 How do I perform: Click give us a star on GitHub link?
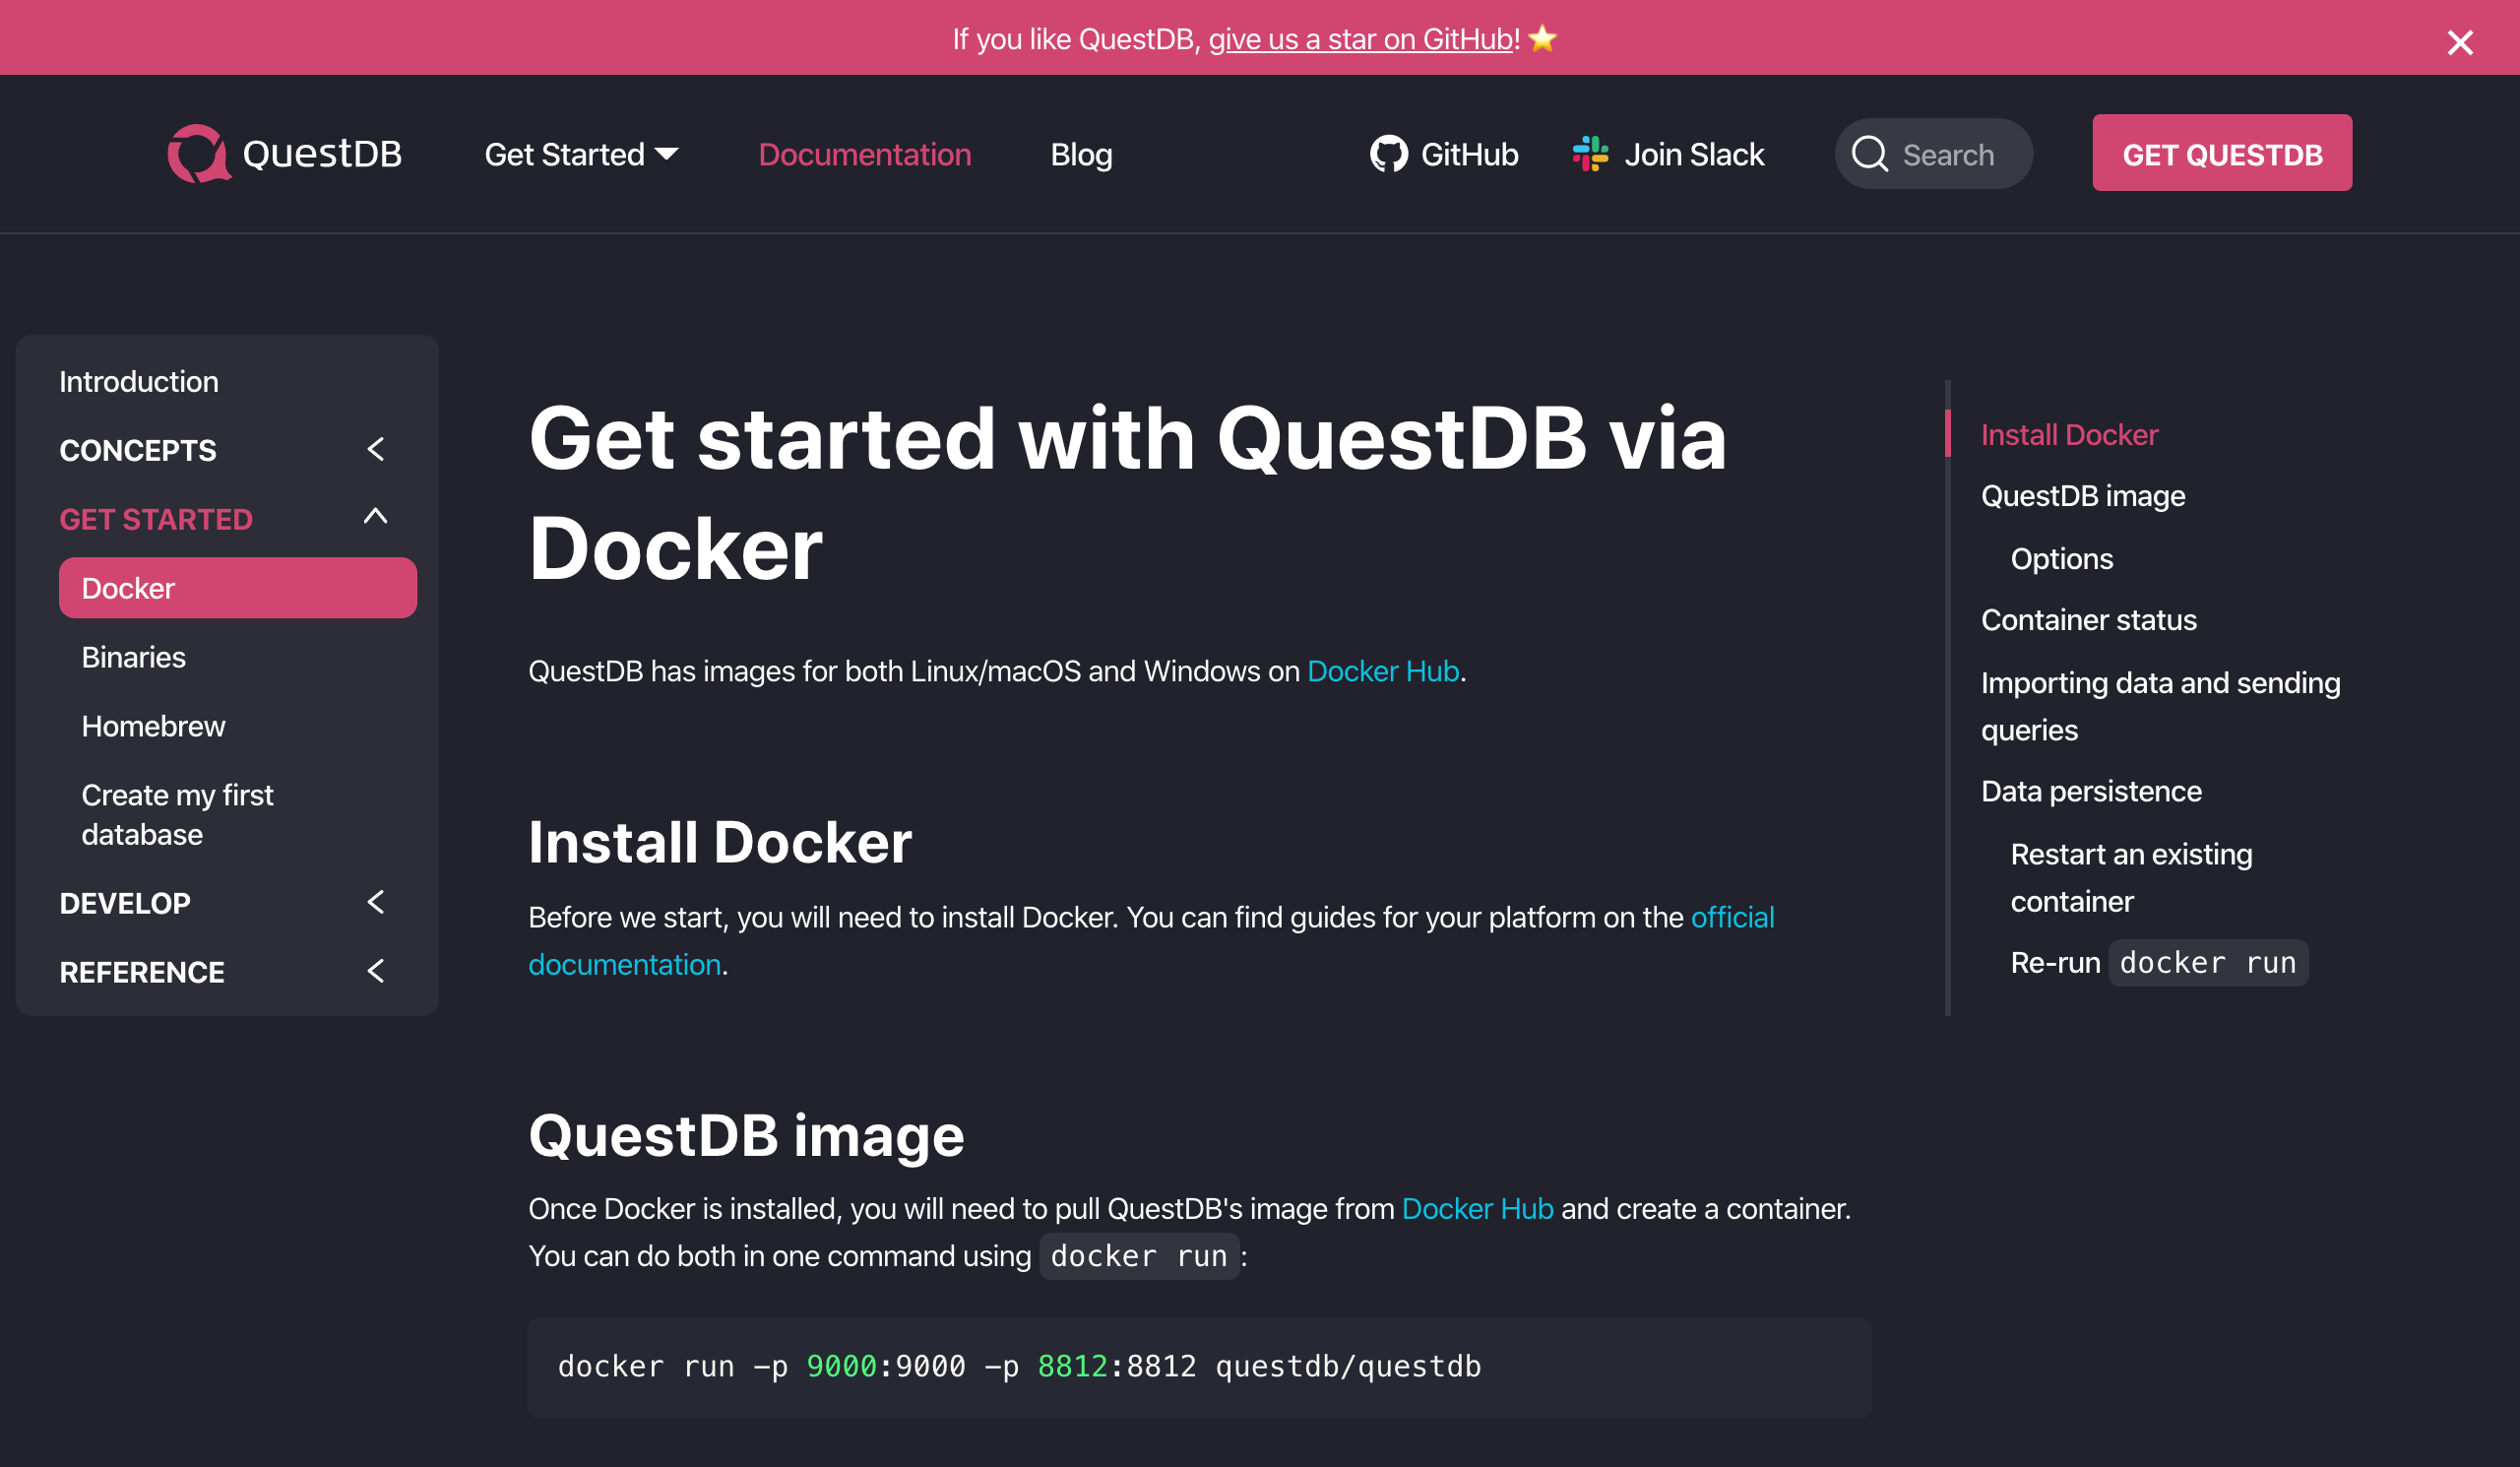1360,39
